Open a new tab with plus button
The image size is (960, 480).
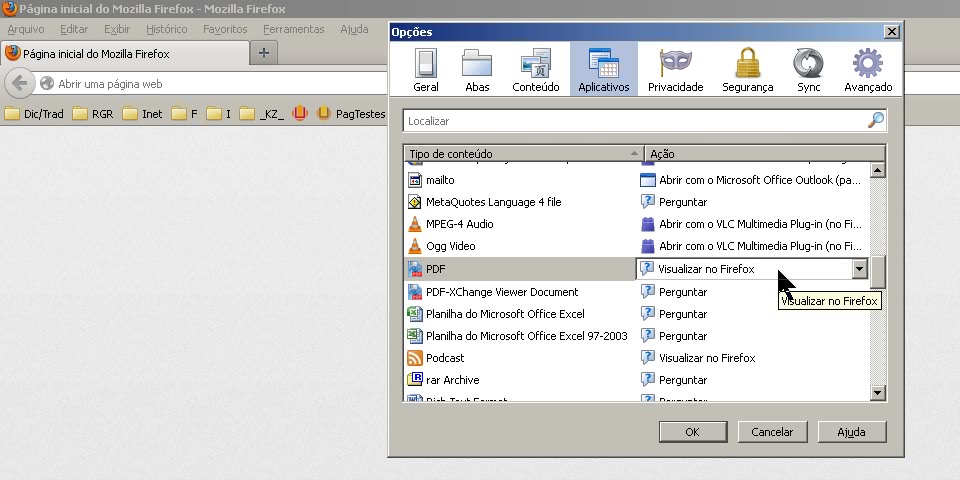(x=264, y=53)
